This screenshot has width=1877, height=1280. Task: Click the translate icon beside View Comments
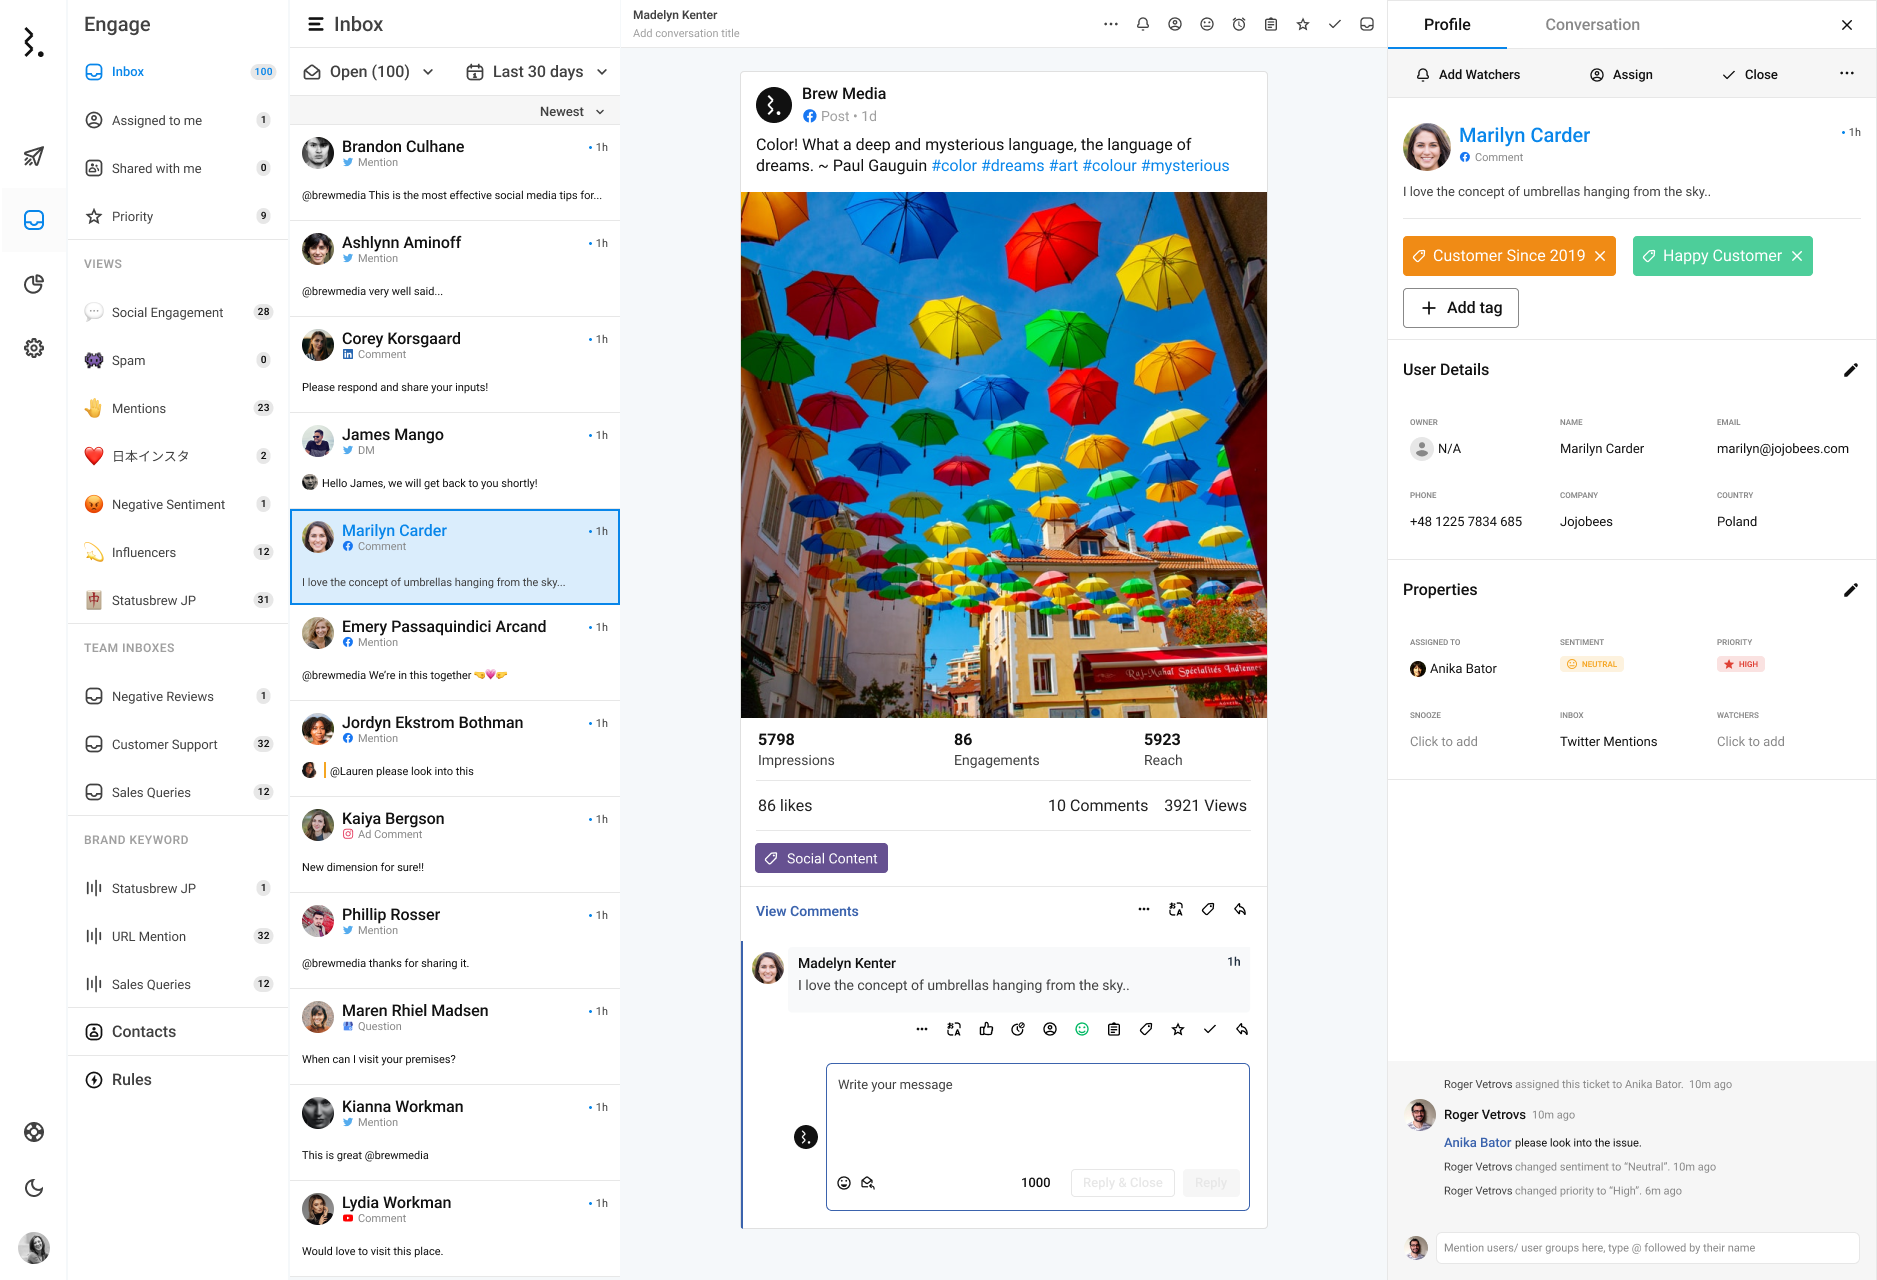click(1176, 910)
